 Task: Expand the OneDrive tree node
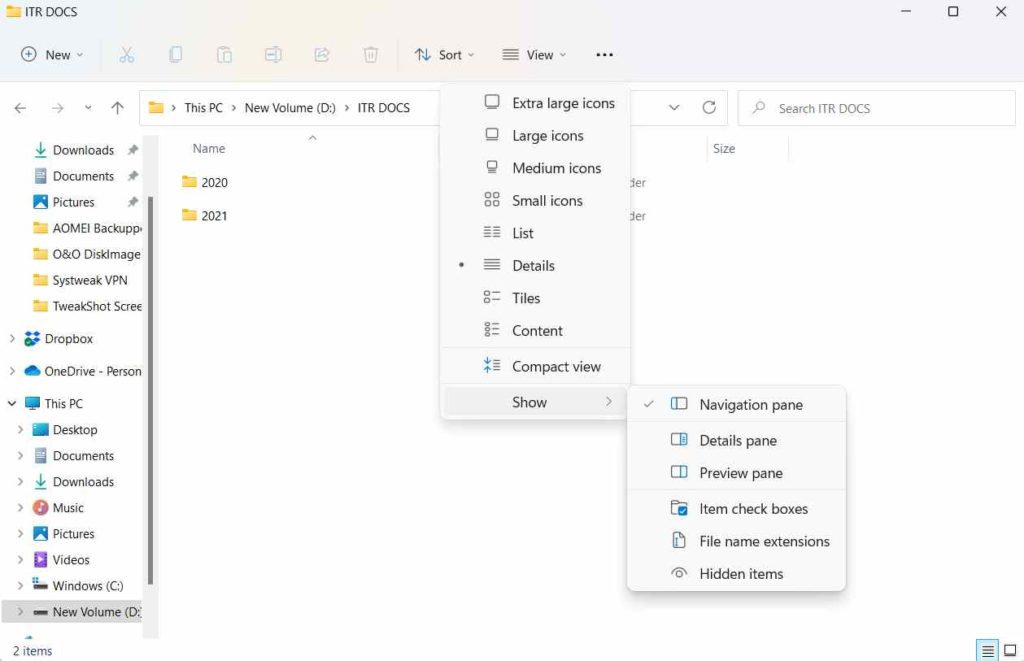click(12, 371)
